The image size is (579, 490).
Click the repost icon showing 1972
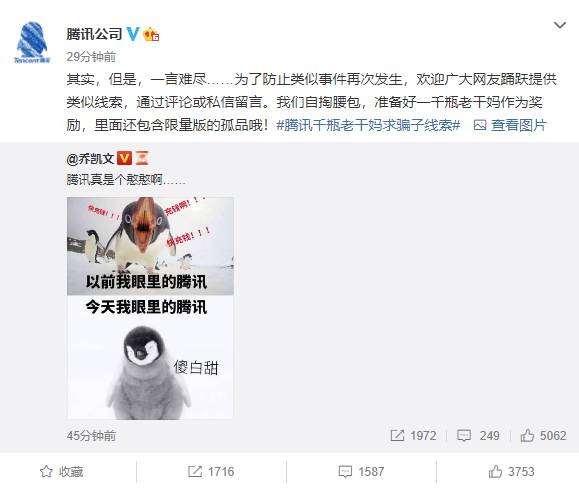tap(397, 436)
